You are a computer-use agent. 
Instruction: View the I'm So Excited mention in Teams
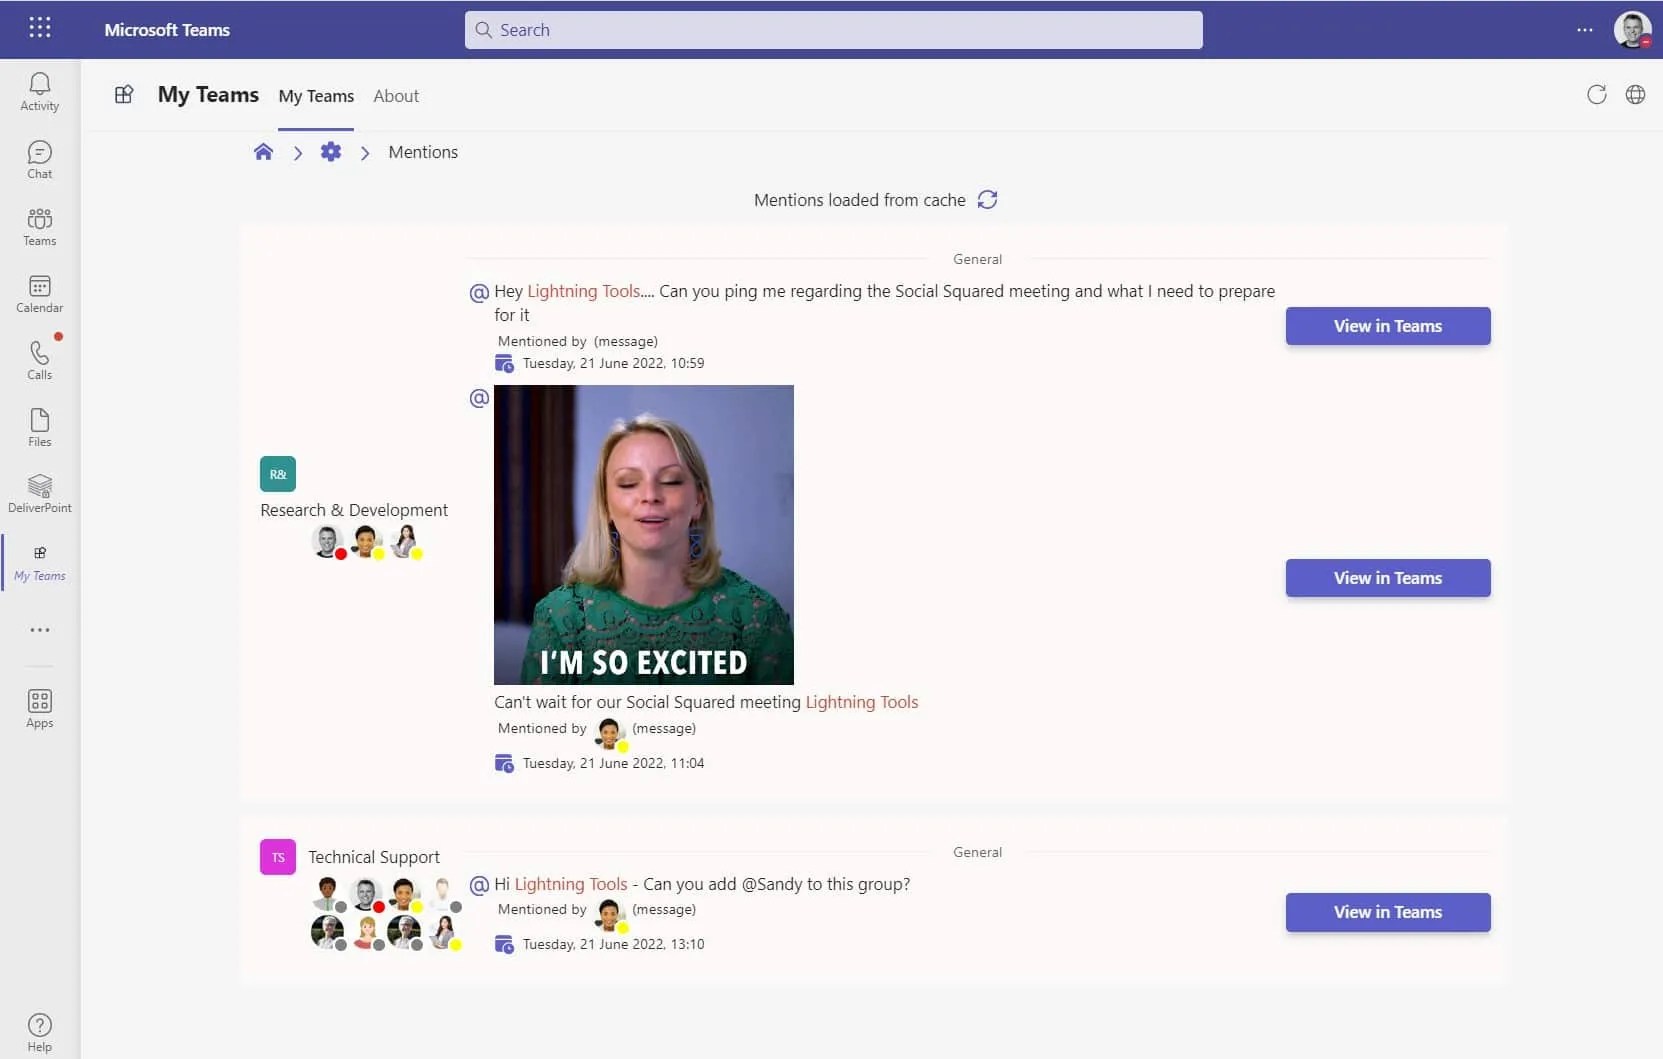1388,578
